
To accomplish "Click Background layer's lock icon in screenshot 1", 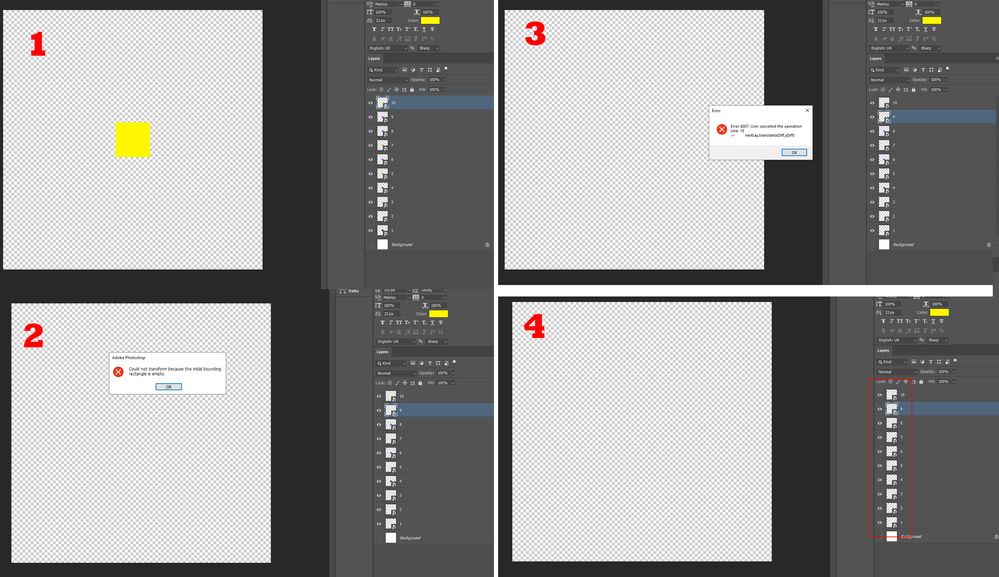I will point(487,245).
